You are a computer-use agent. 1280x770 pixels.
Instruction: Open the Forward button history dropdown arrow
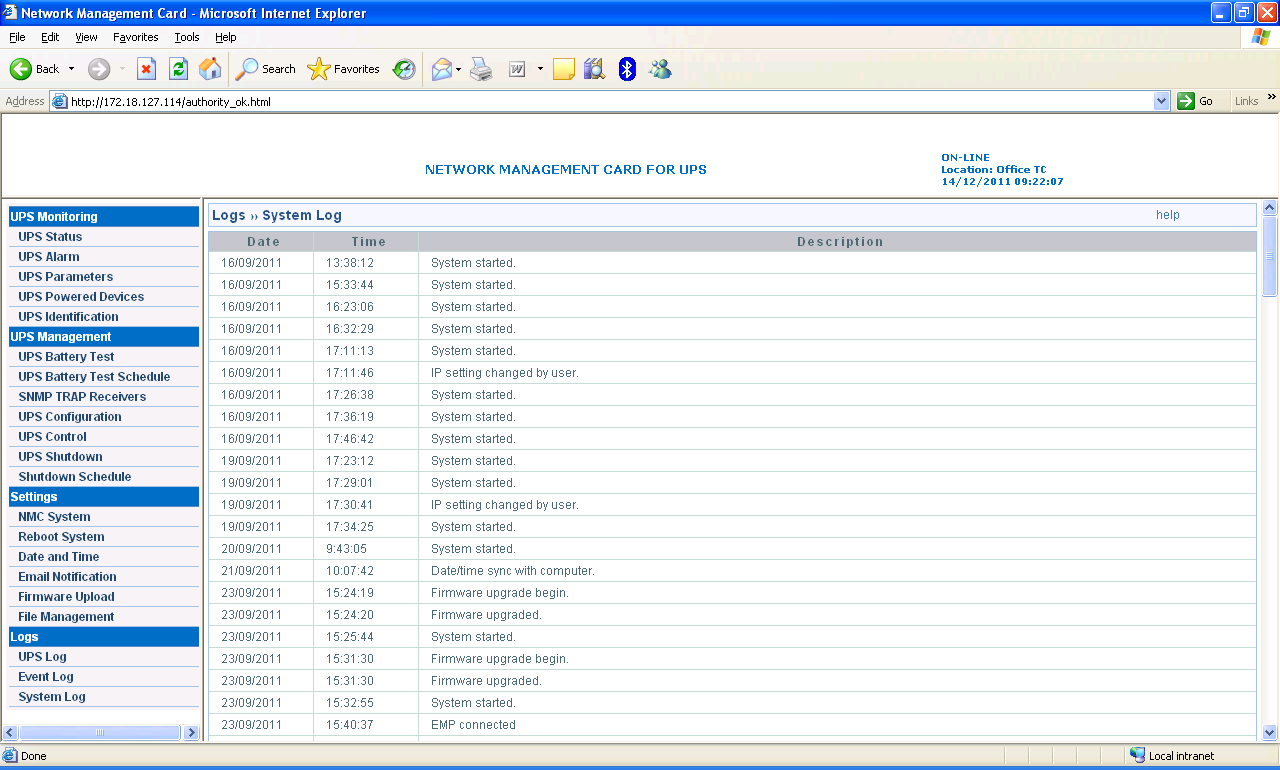122,69
